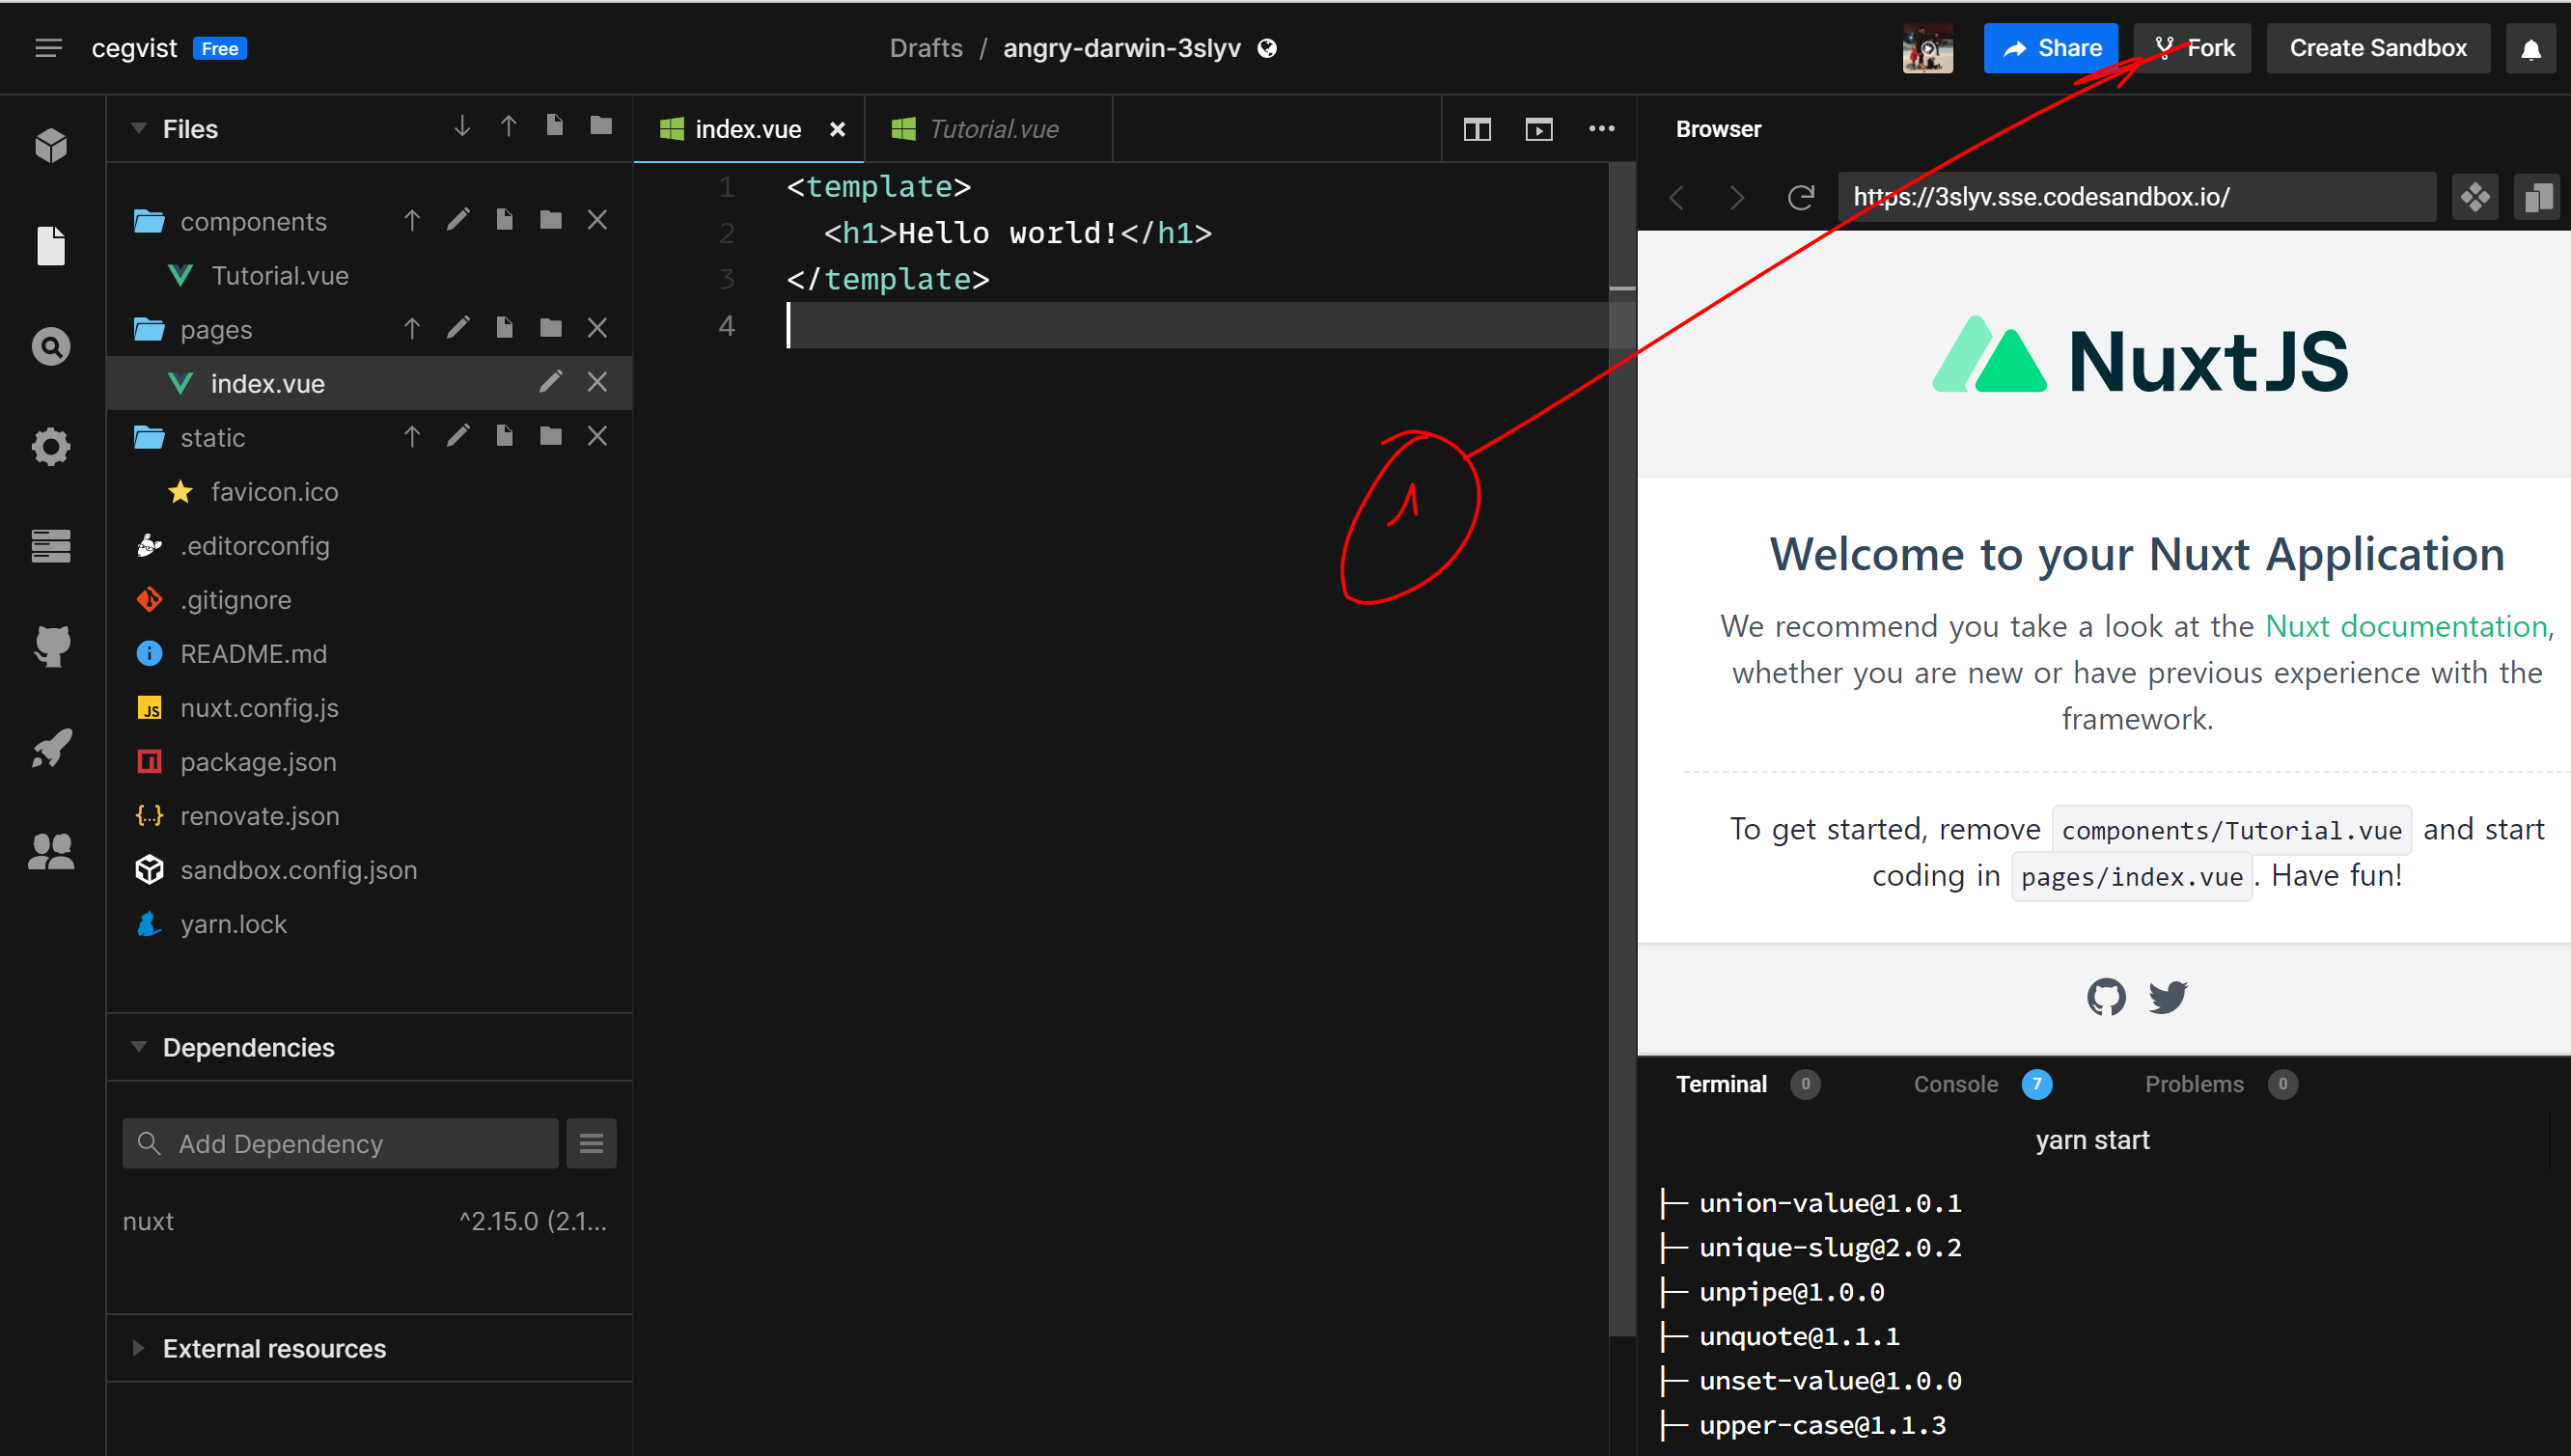Collapse the static folder
This screenshot has height=1456, width=2571.
pos(149,436)
